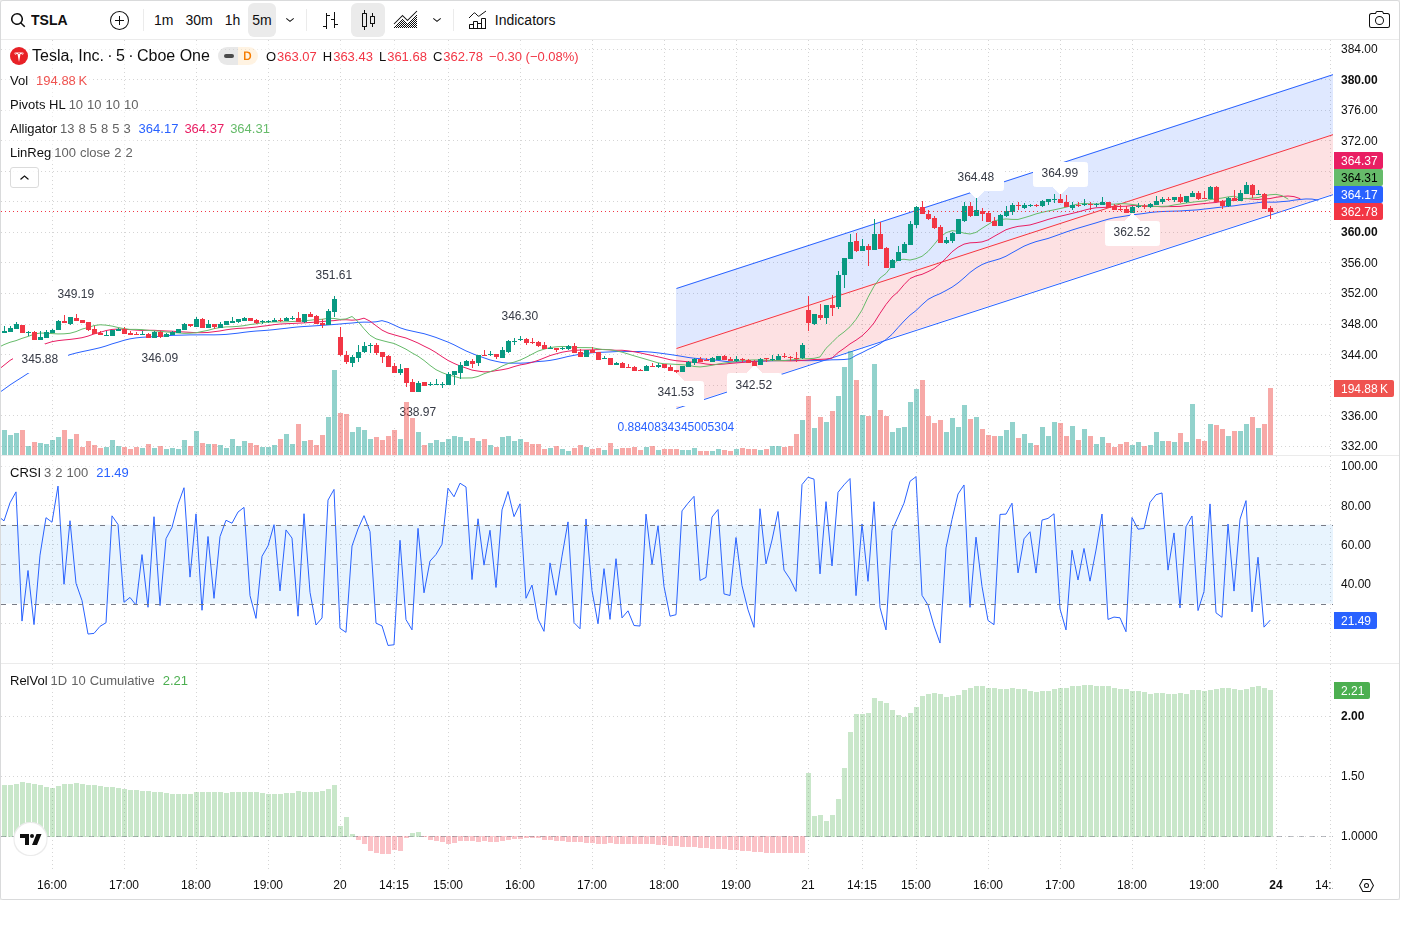Click the 338.97 pivot low label
Screen dimensions: 1420x950
click(x=418, y=412)
